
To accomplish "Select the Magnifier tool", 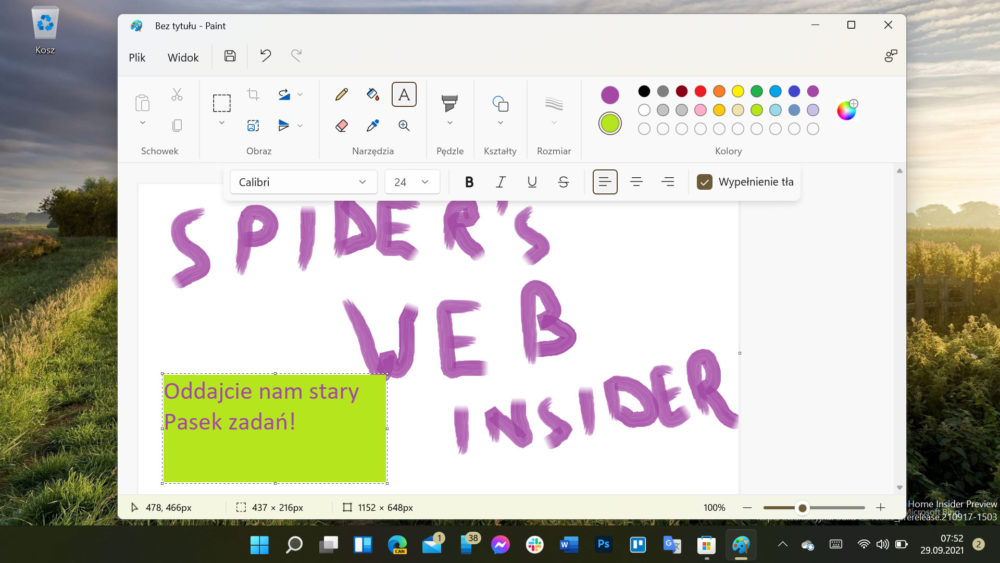I will point(404,126).
